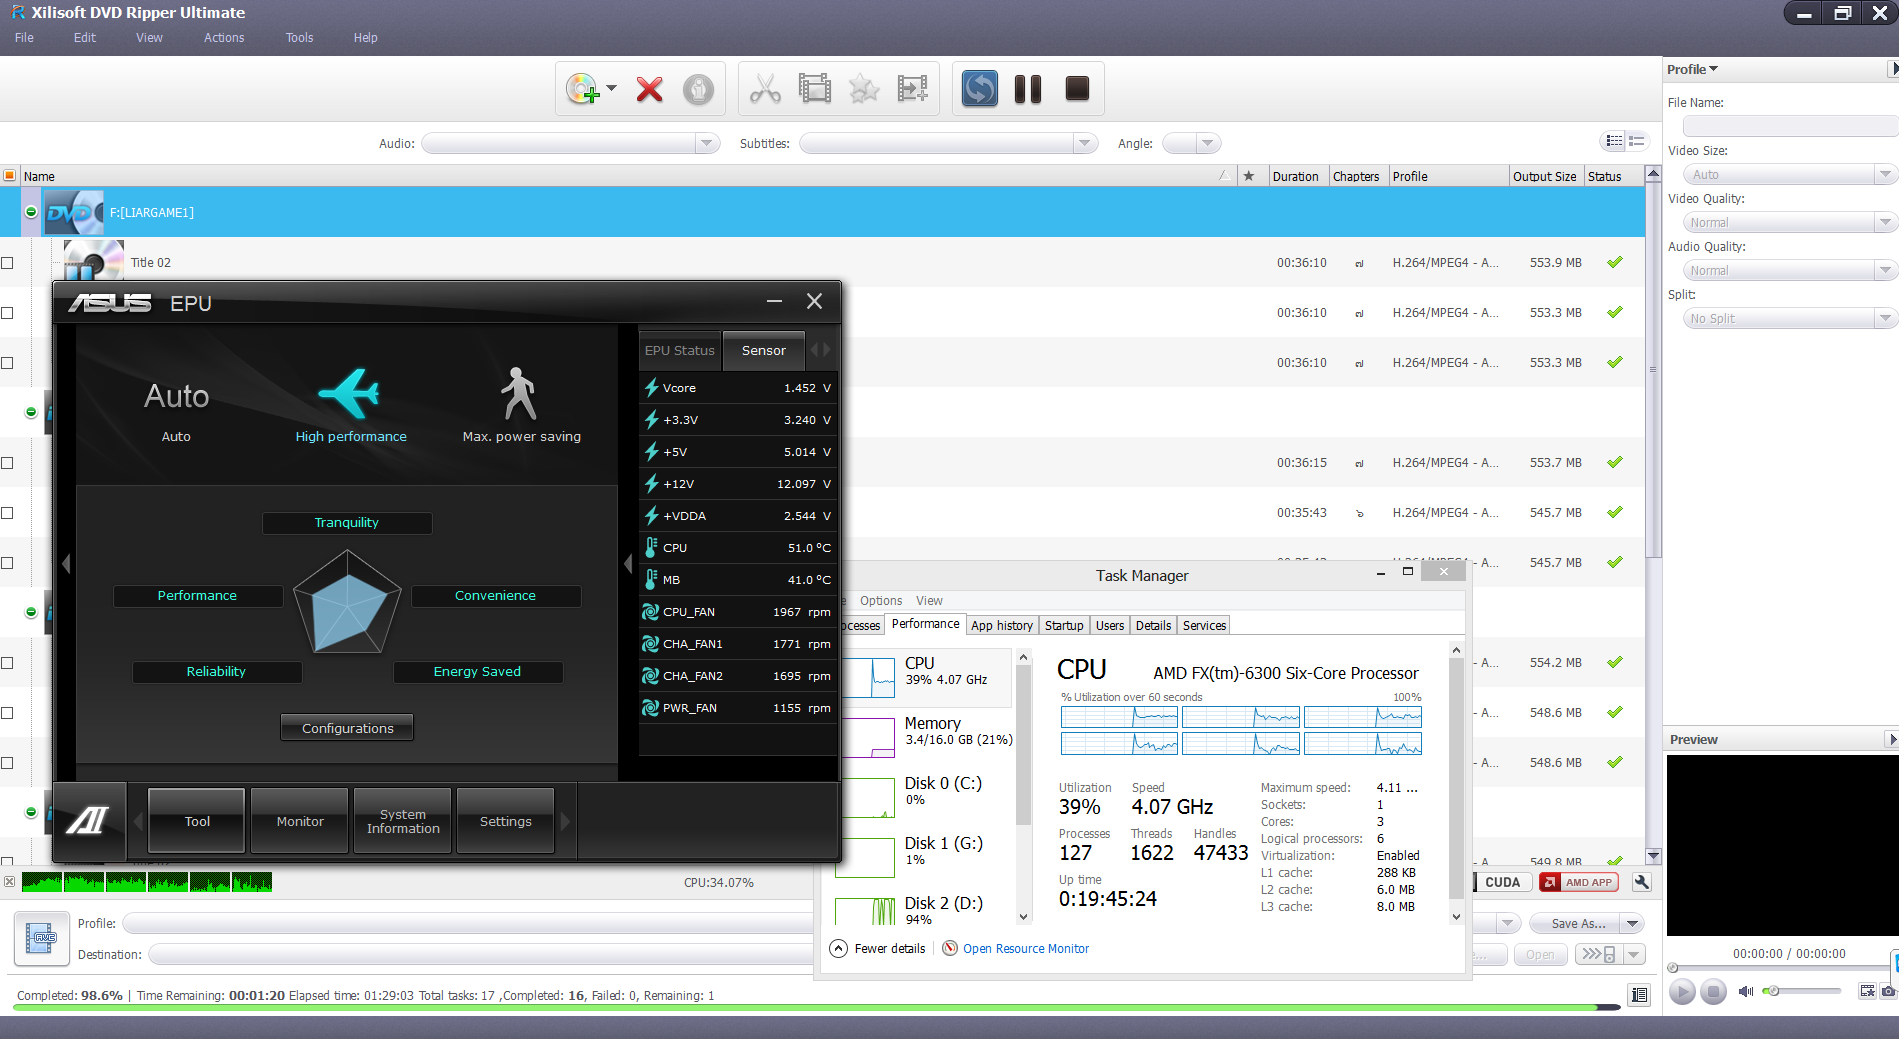This screenshot has height=1039, width=1899.
Task: Open the film-strip Edit tool
Action: (815, 89)
